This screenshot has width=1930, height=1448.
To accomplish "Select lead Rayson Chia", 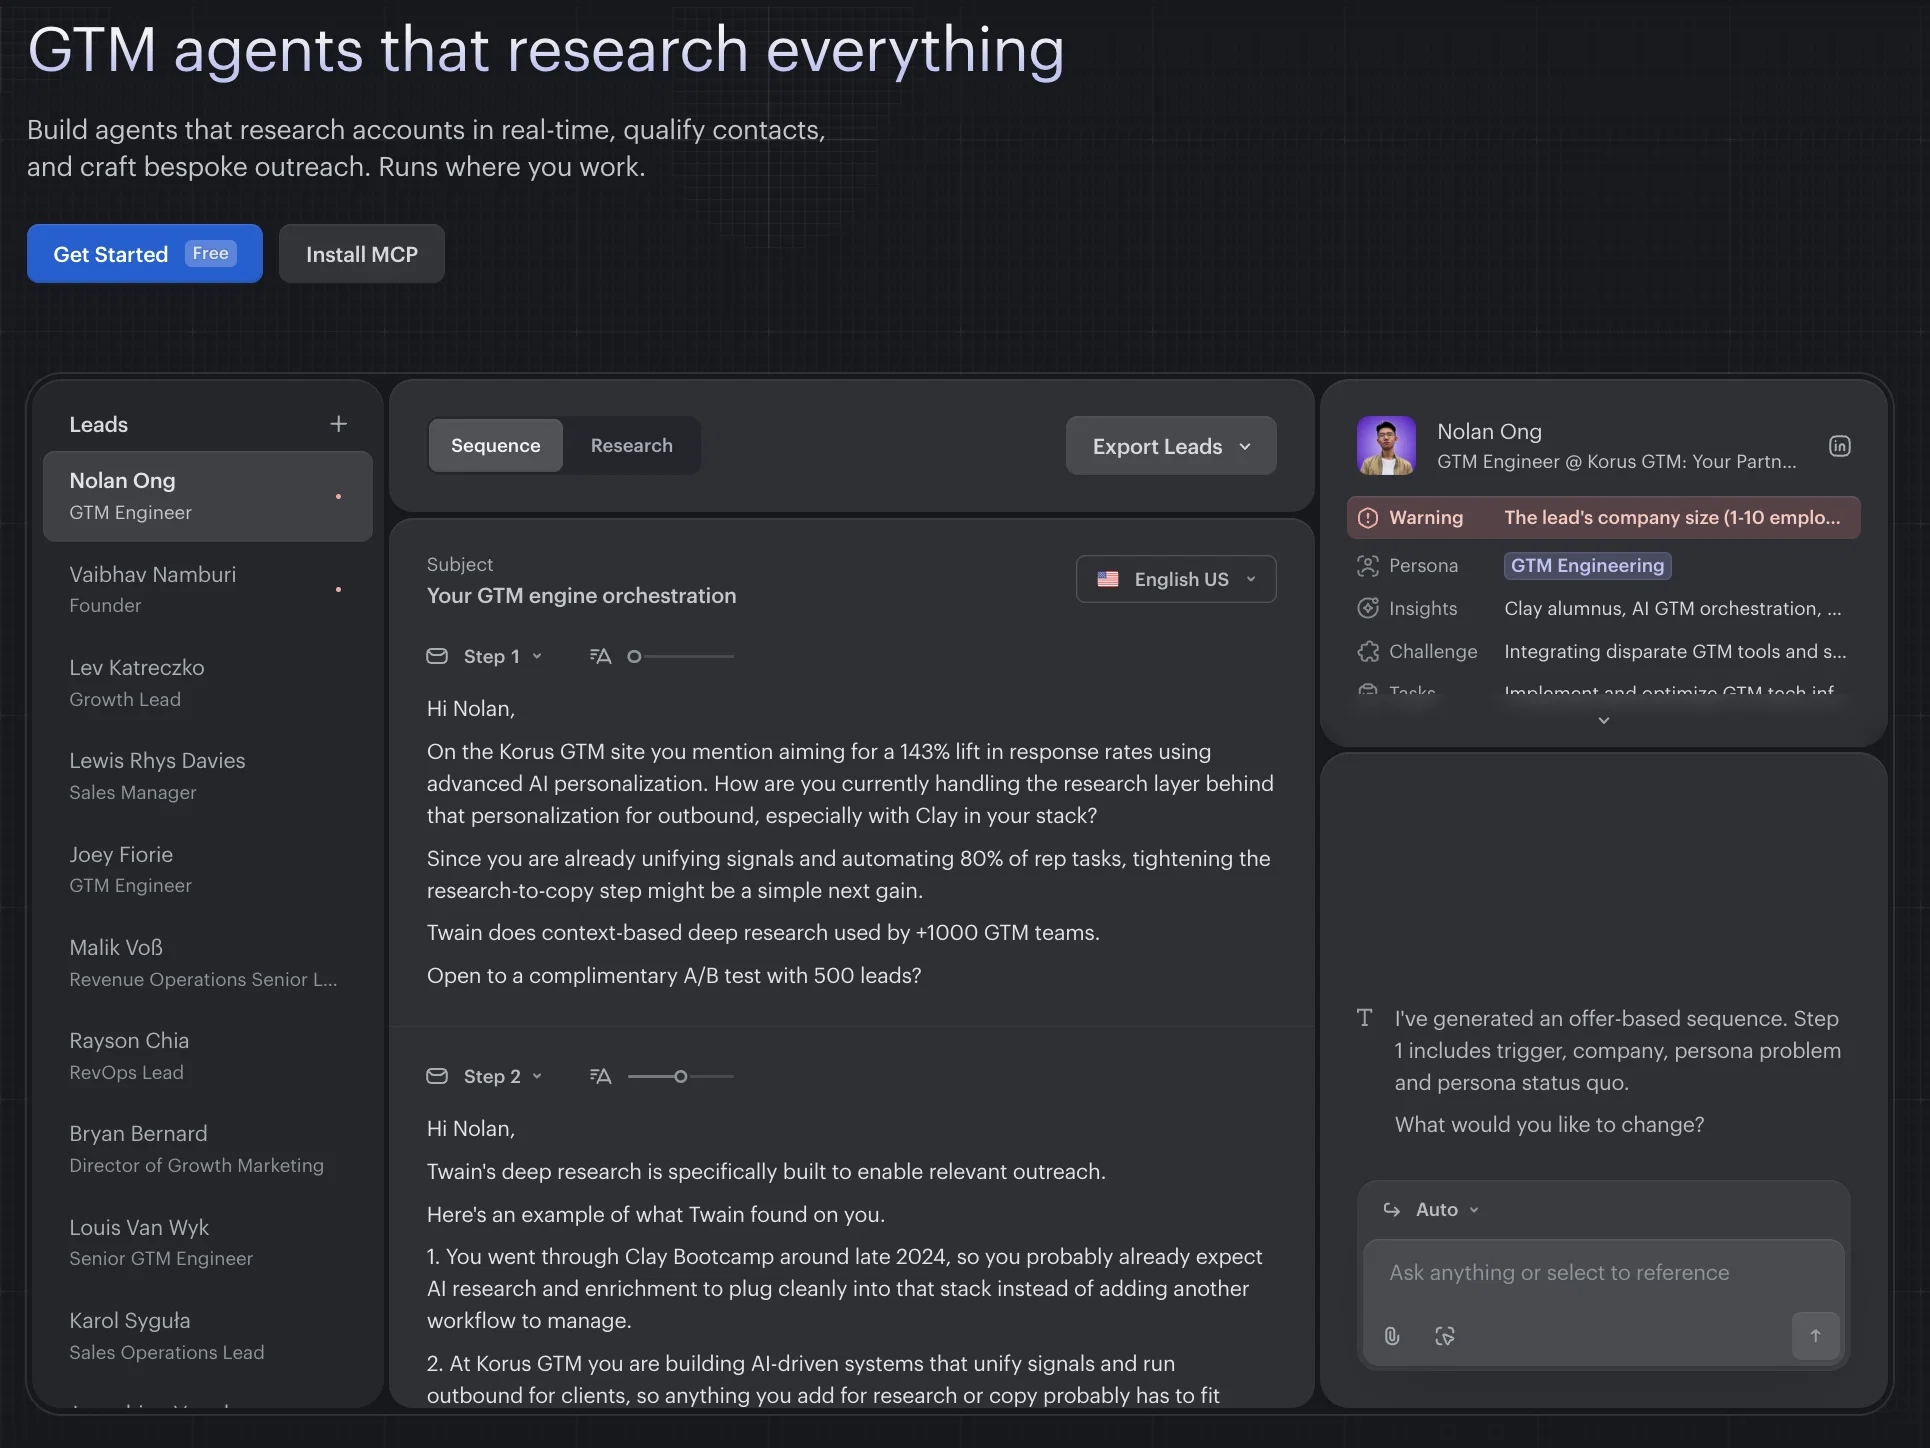I will point(208,1056).
